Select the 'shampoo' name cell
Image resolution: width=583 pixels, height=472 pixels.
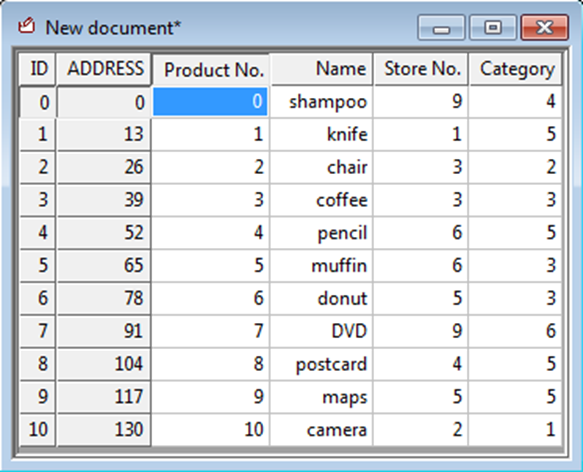pyautogui.click(x=321, y=102)
